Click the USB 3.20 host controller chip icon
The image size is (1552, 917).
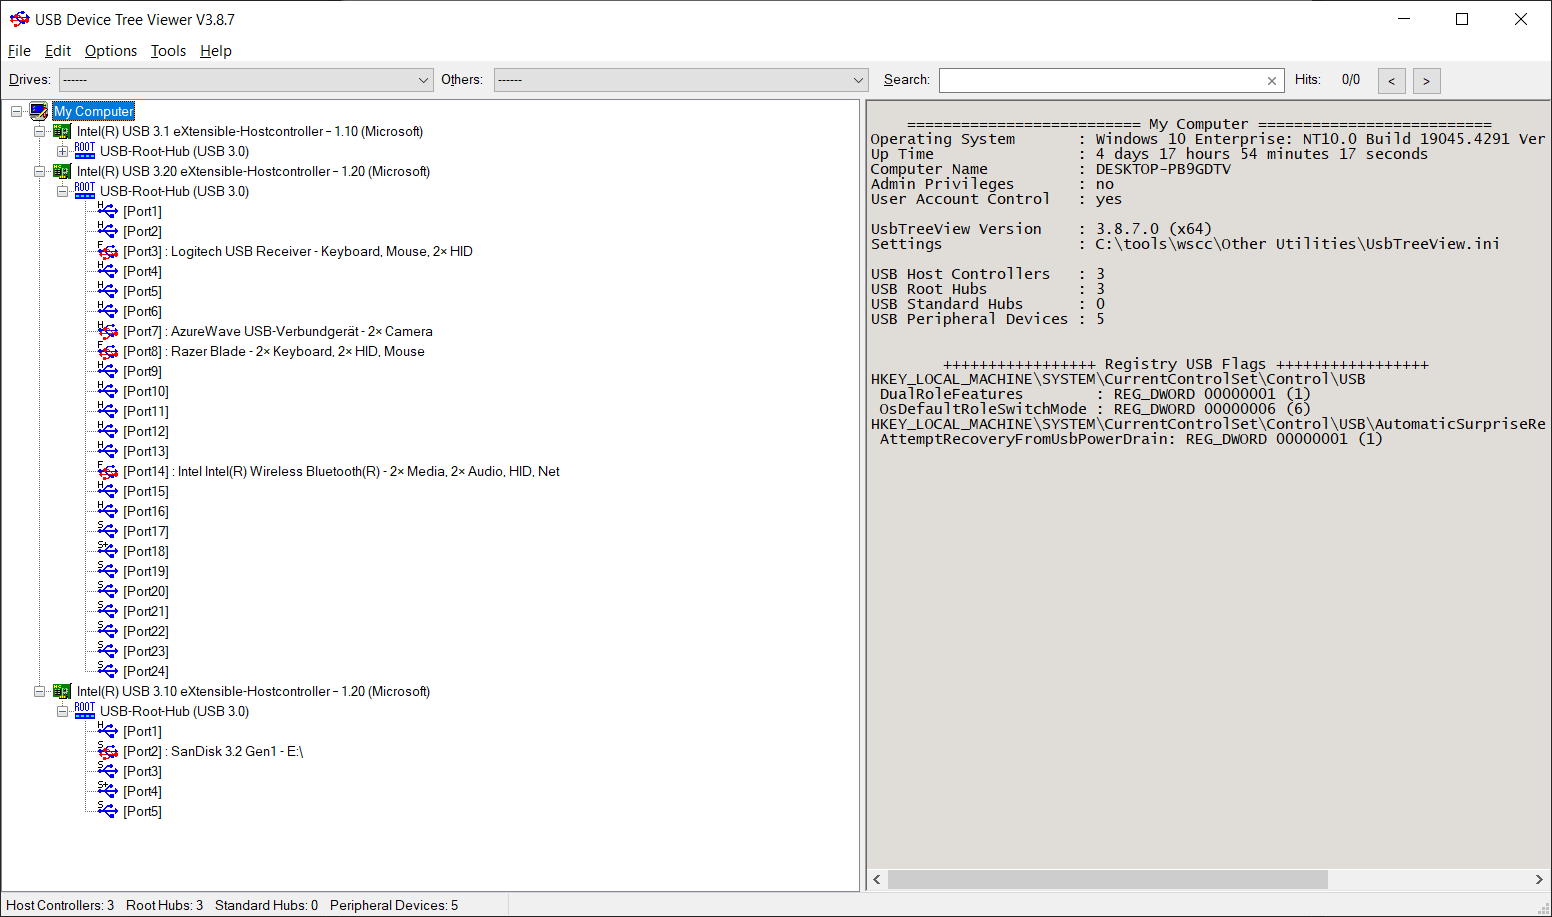tap(62, 171)
